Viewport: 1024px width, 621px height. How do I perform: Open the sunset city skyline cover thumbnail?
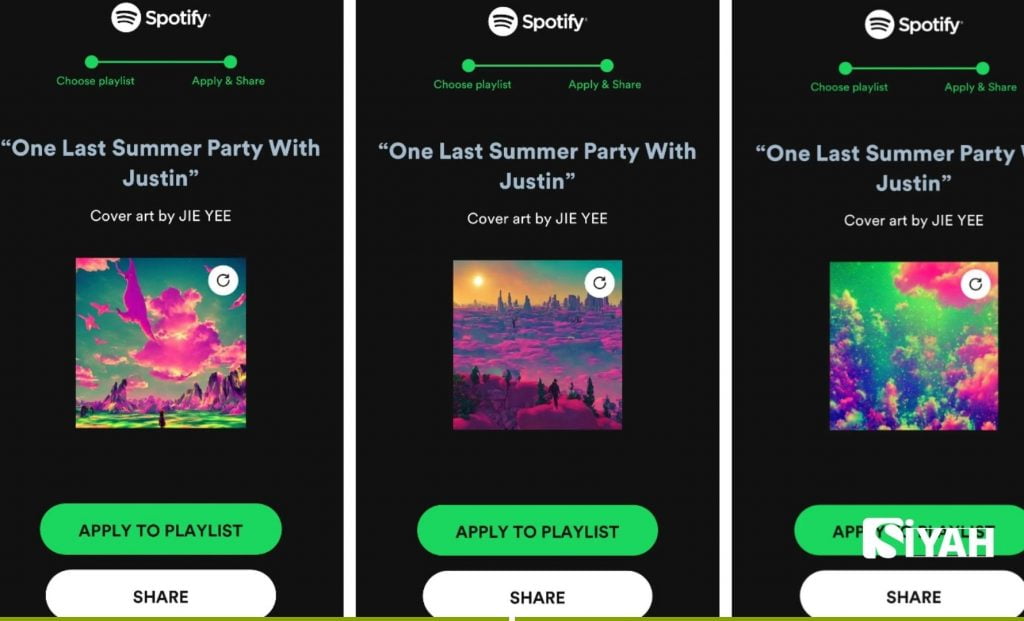coord(537,345)
